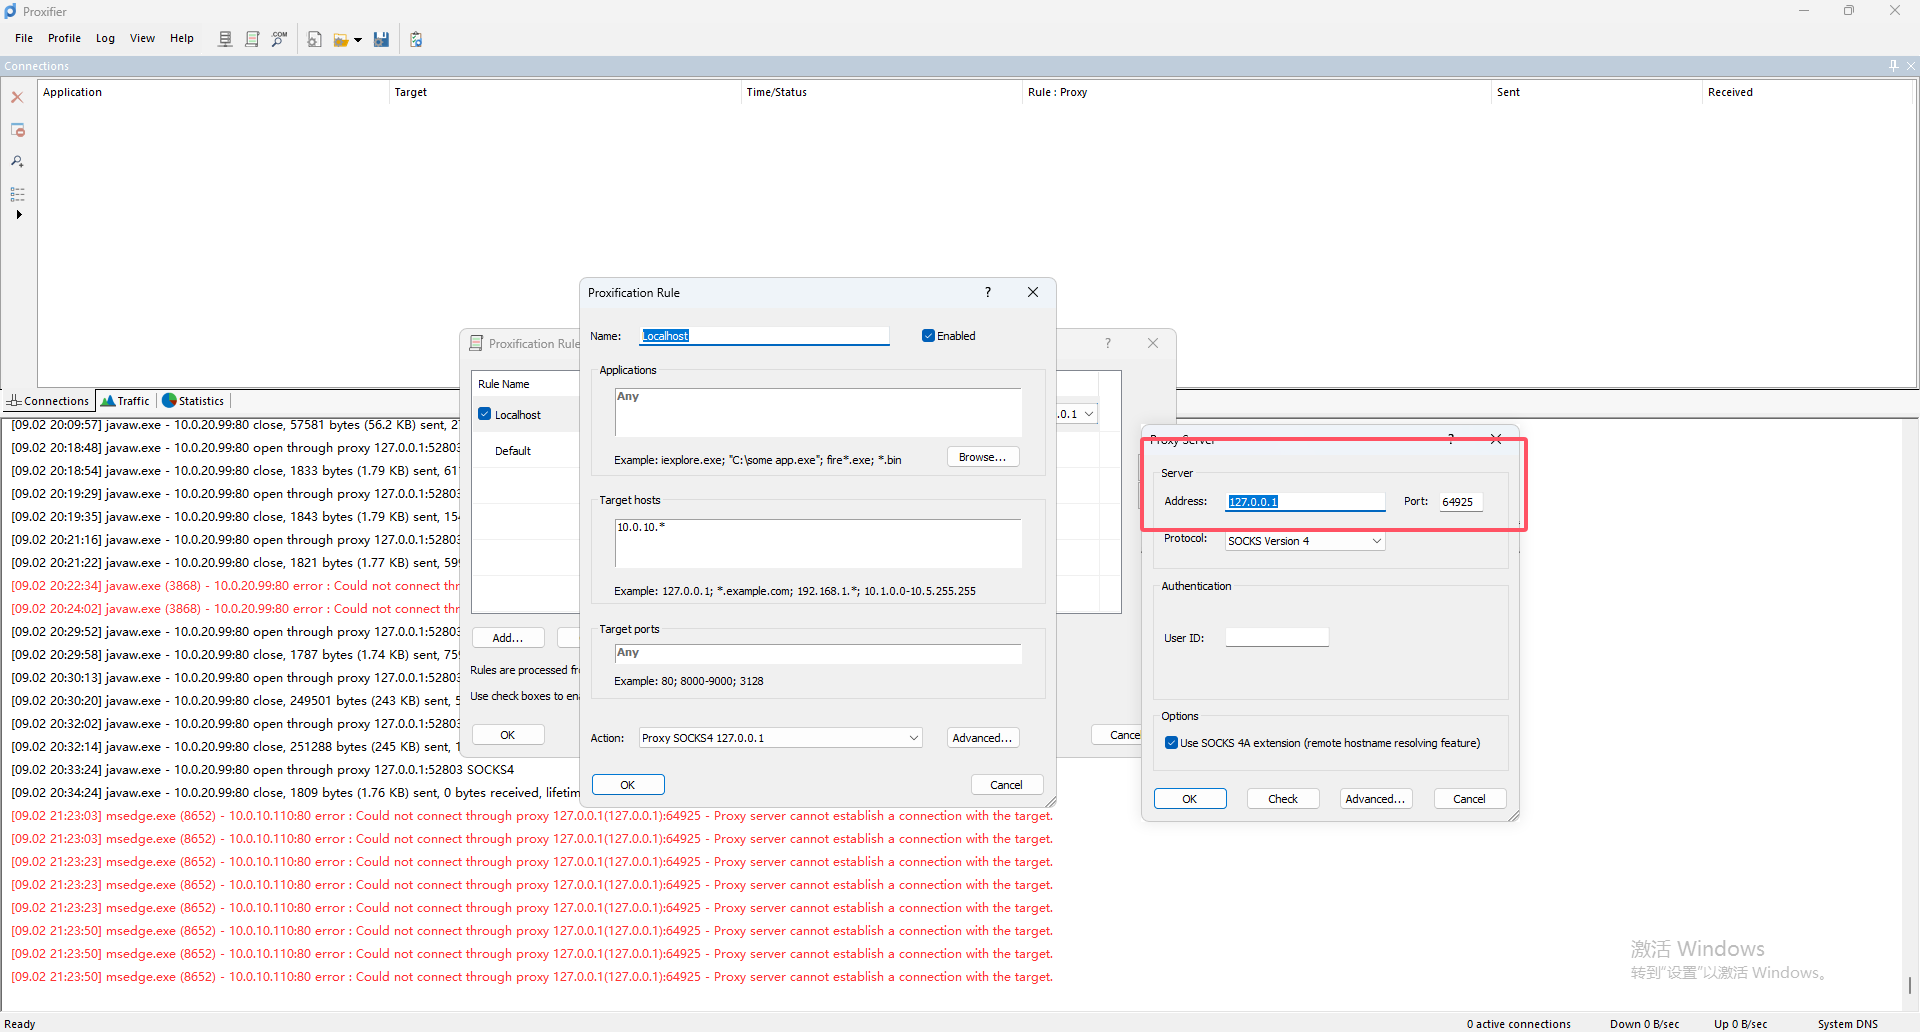Expand the open-profile dropdown arrow in toolbar

[357, 40]
